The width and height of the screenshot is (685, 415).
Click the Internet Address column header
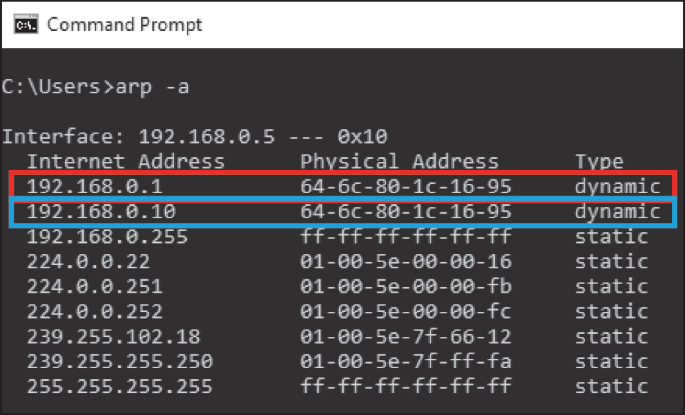point(126,161)
